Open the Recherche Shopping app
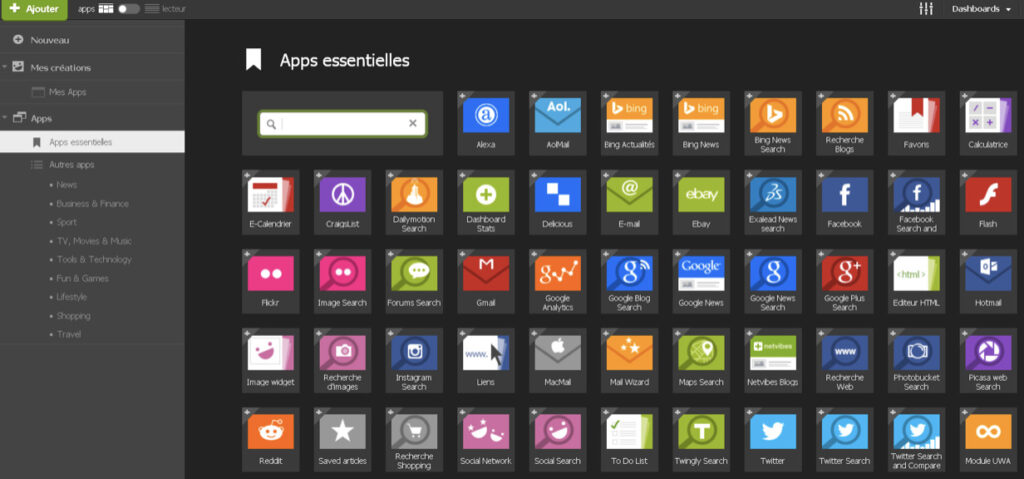The image size is (1024, 479). click(414, 439)
